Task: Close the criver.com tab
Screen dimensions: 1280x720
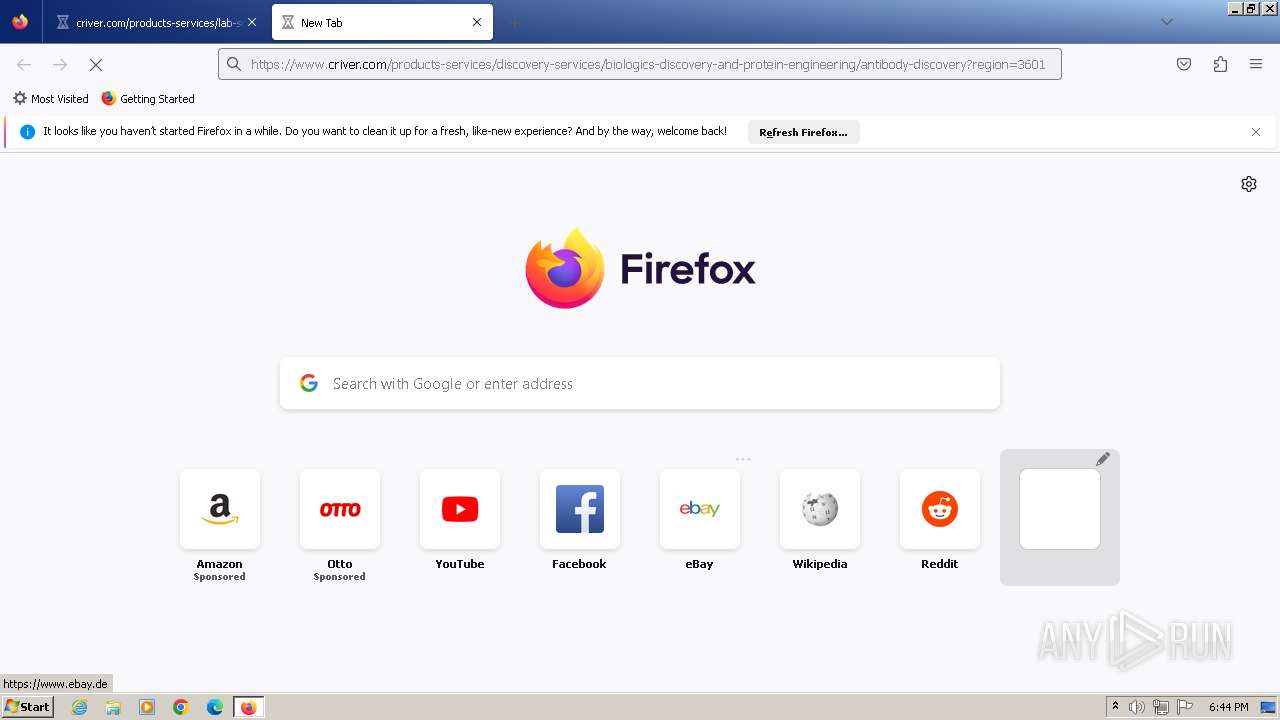Action: tap(252, 22)
